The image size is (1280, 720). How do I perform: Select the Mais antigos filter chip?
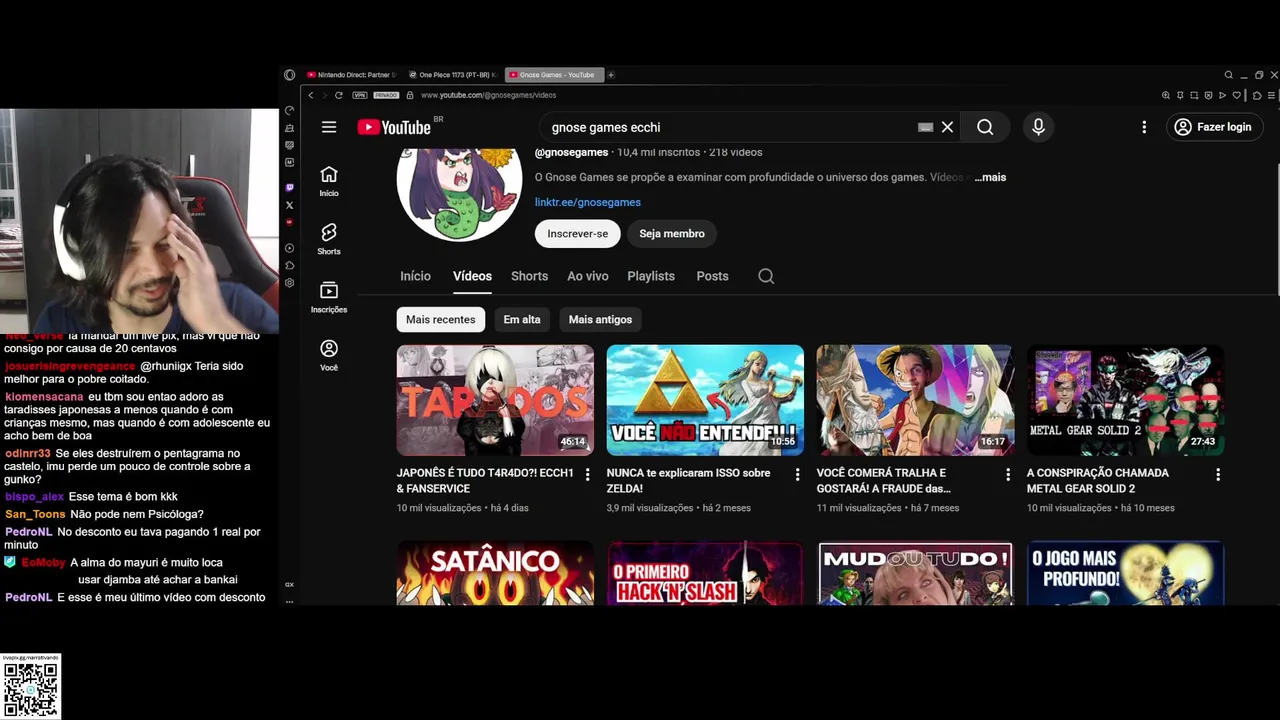(600, 319)
